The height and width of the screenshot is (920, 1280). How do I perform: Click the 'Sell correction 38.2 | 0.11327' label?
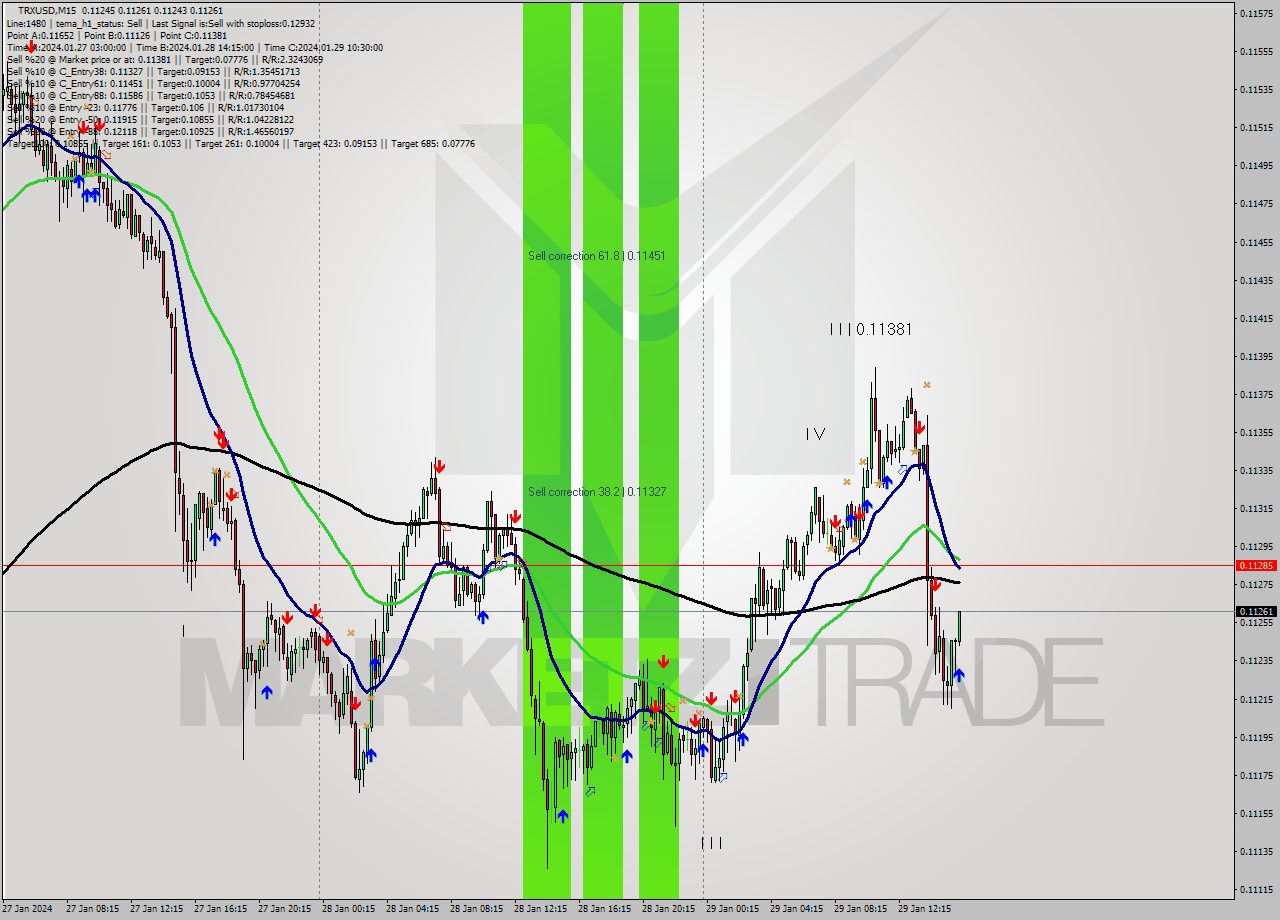point(597,492)
